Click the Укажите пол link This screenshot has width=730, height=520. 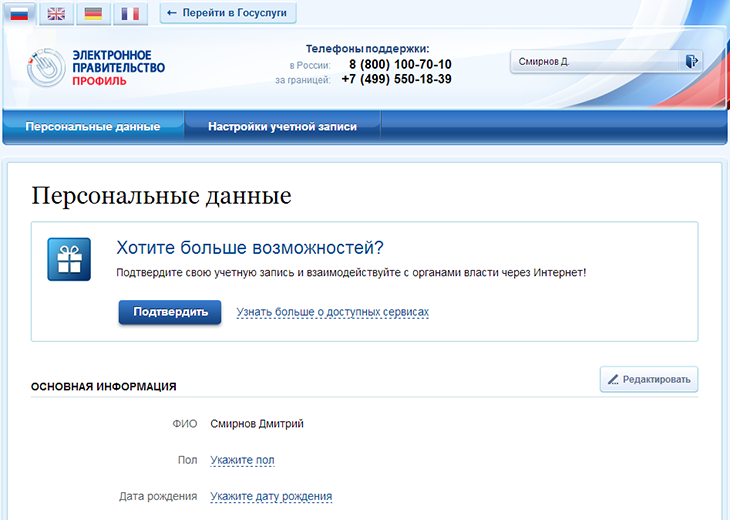(242, 460)
